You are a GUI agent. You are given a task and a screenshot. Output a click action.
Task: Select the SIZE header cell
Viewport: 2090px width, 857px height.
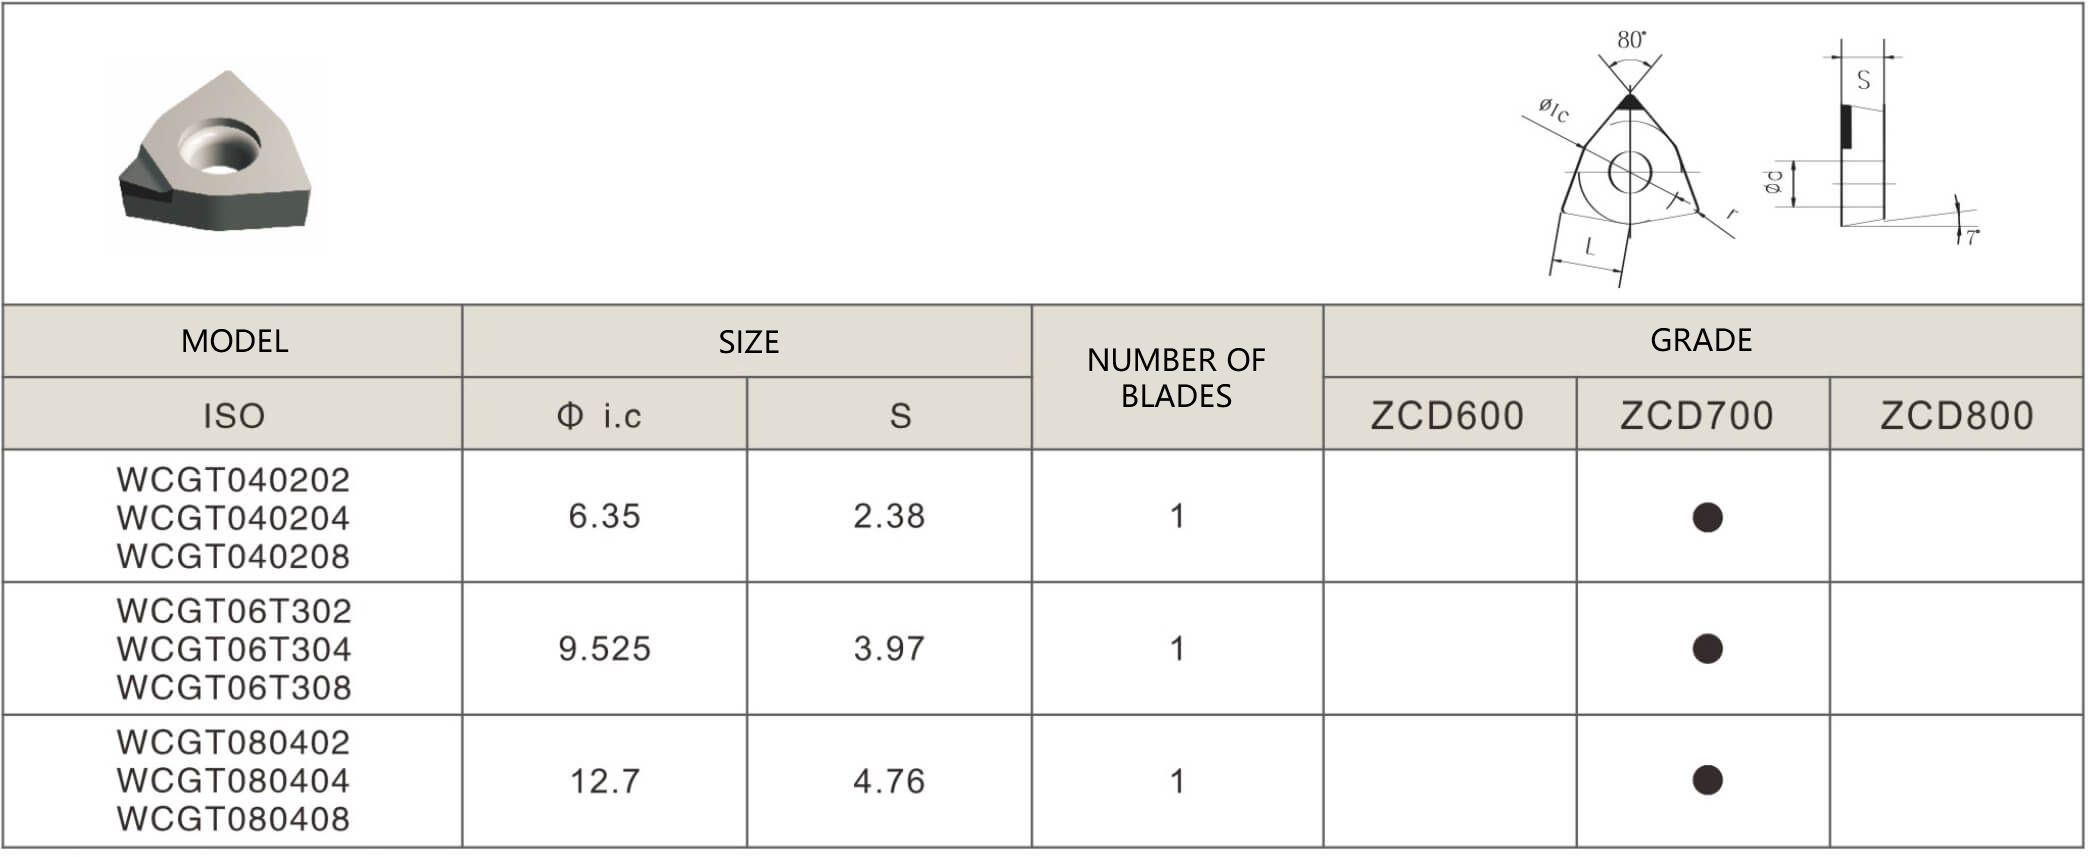click(748, 343)
